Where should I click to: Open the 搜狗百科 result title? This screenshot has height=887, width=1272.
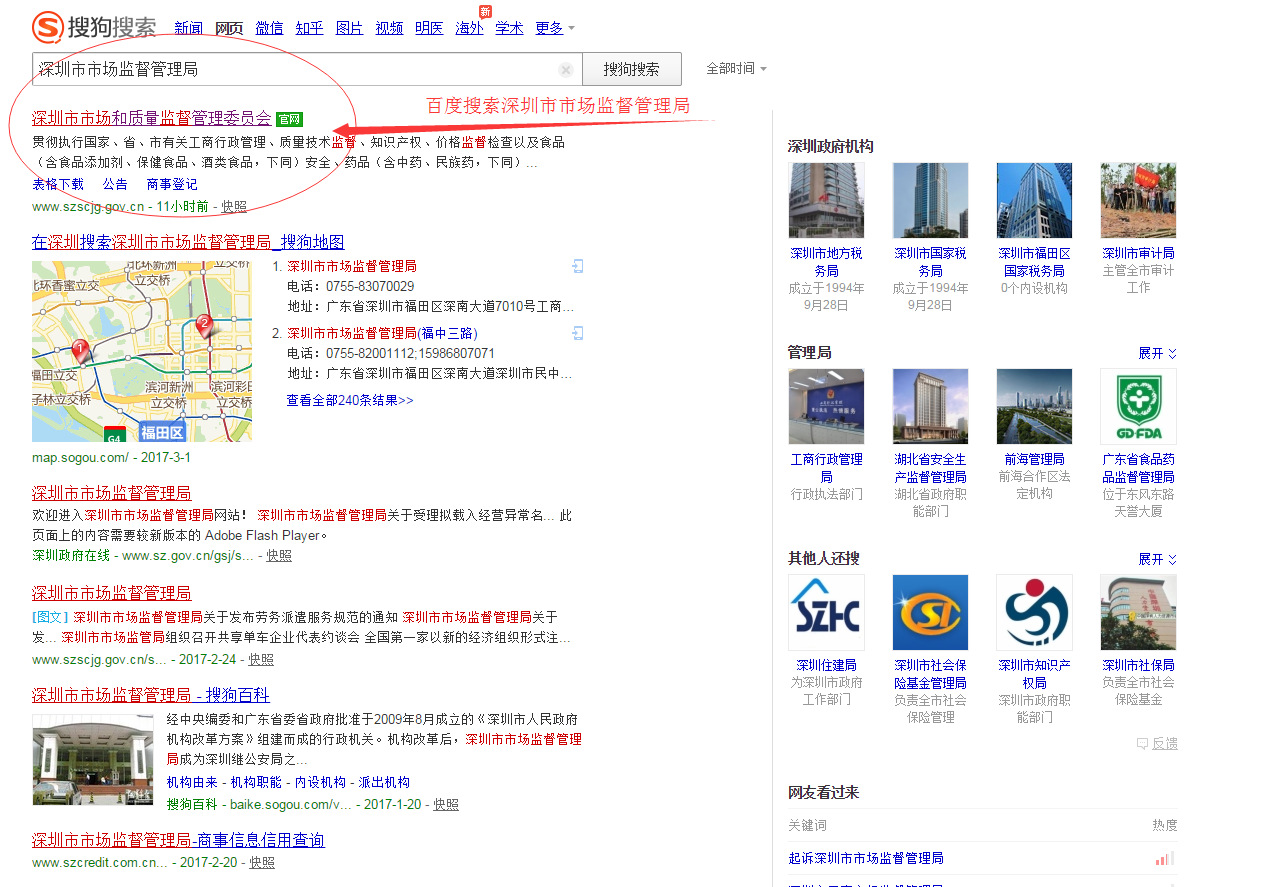click(151, 695)
